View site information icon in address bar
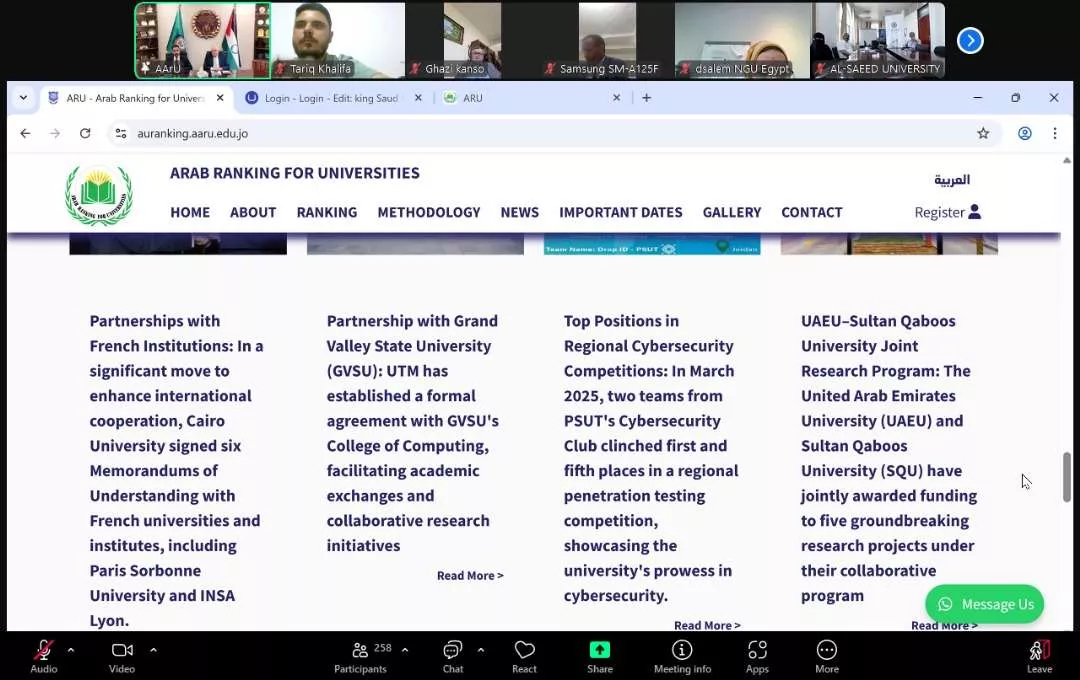 coord(121,133)
